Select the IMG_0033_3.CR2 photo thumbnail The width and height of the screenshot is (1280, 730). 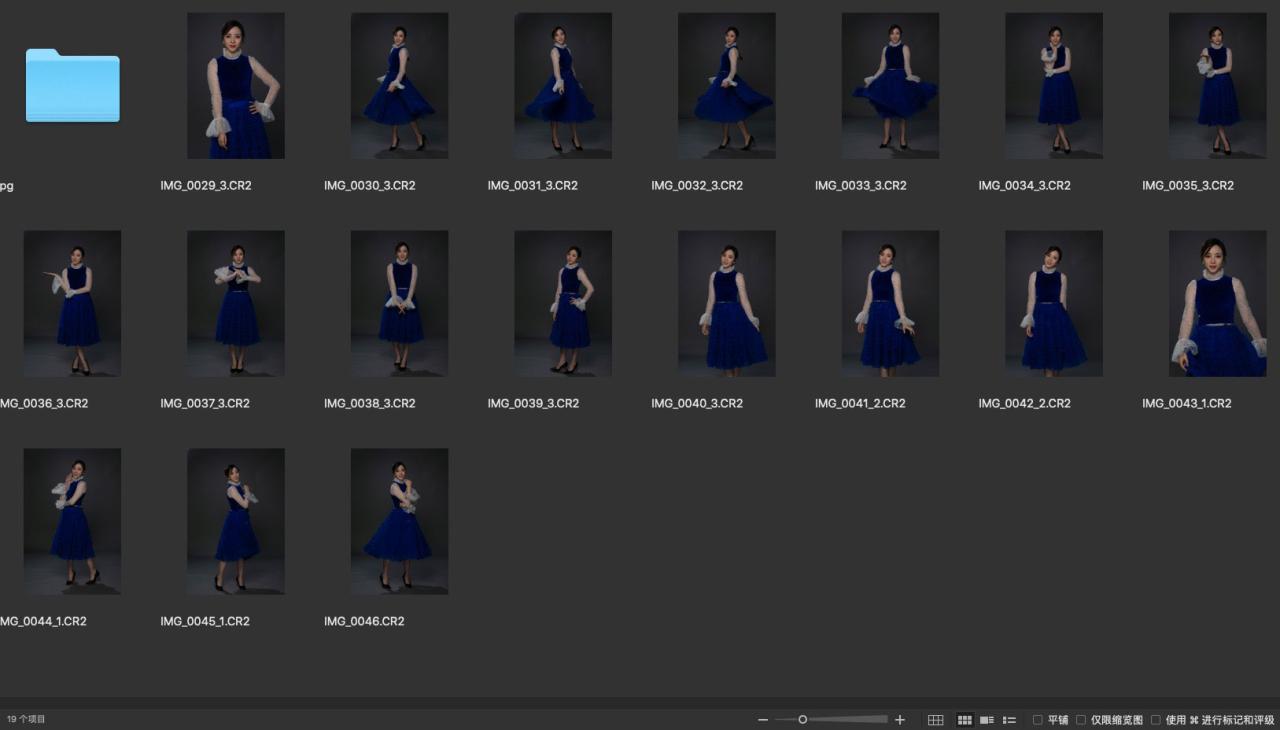click(890, 86)
